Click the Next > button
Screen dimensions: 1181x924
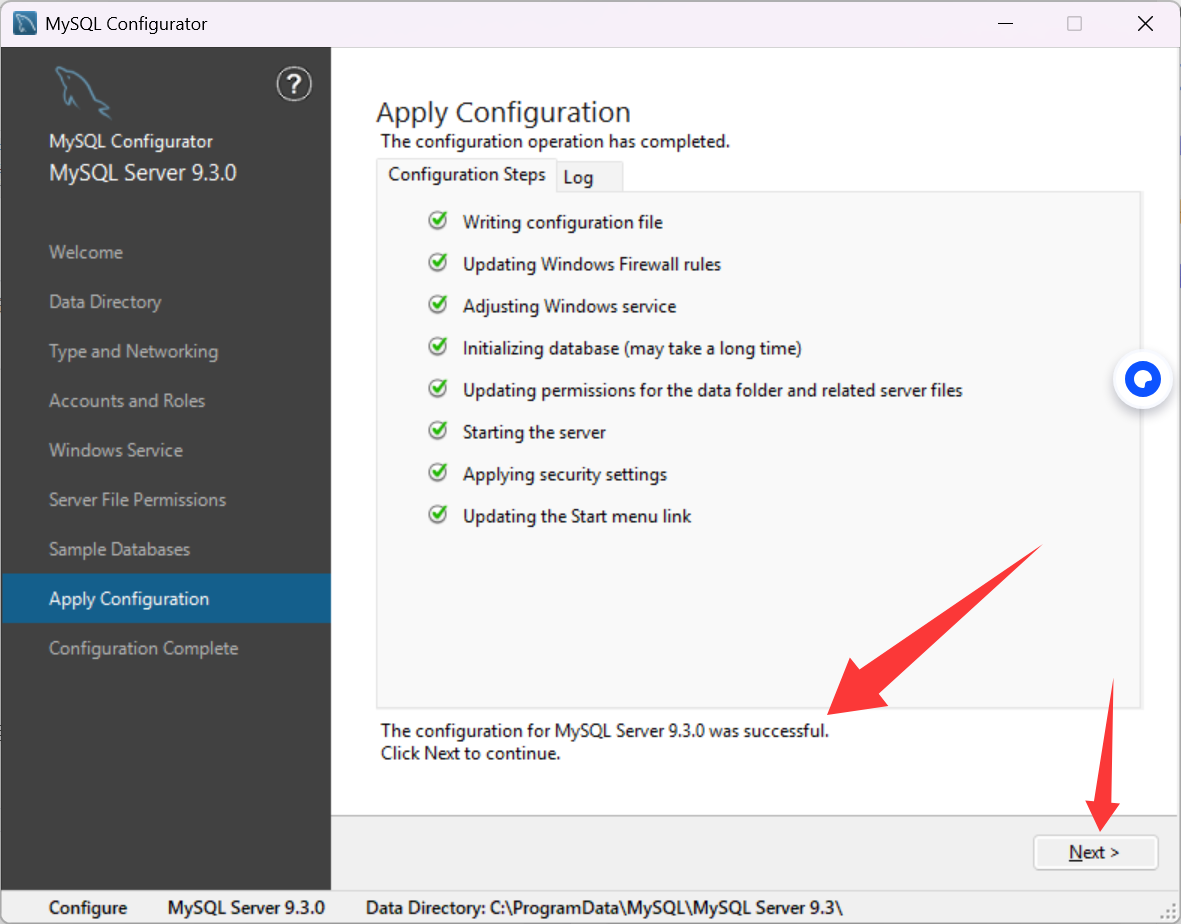pyautogui.click(x=1095, y=852)
